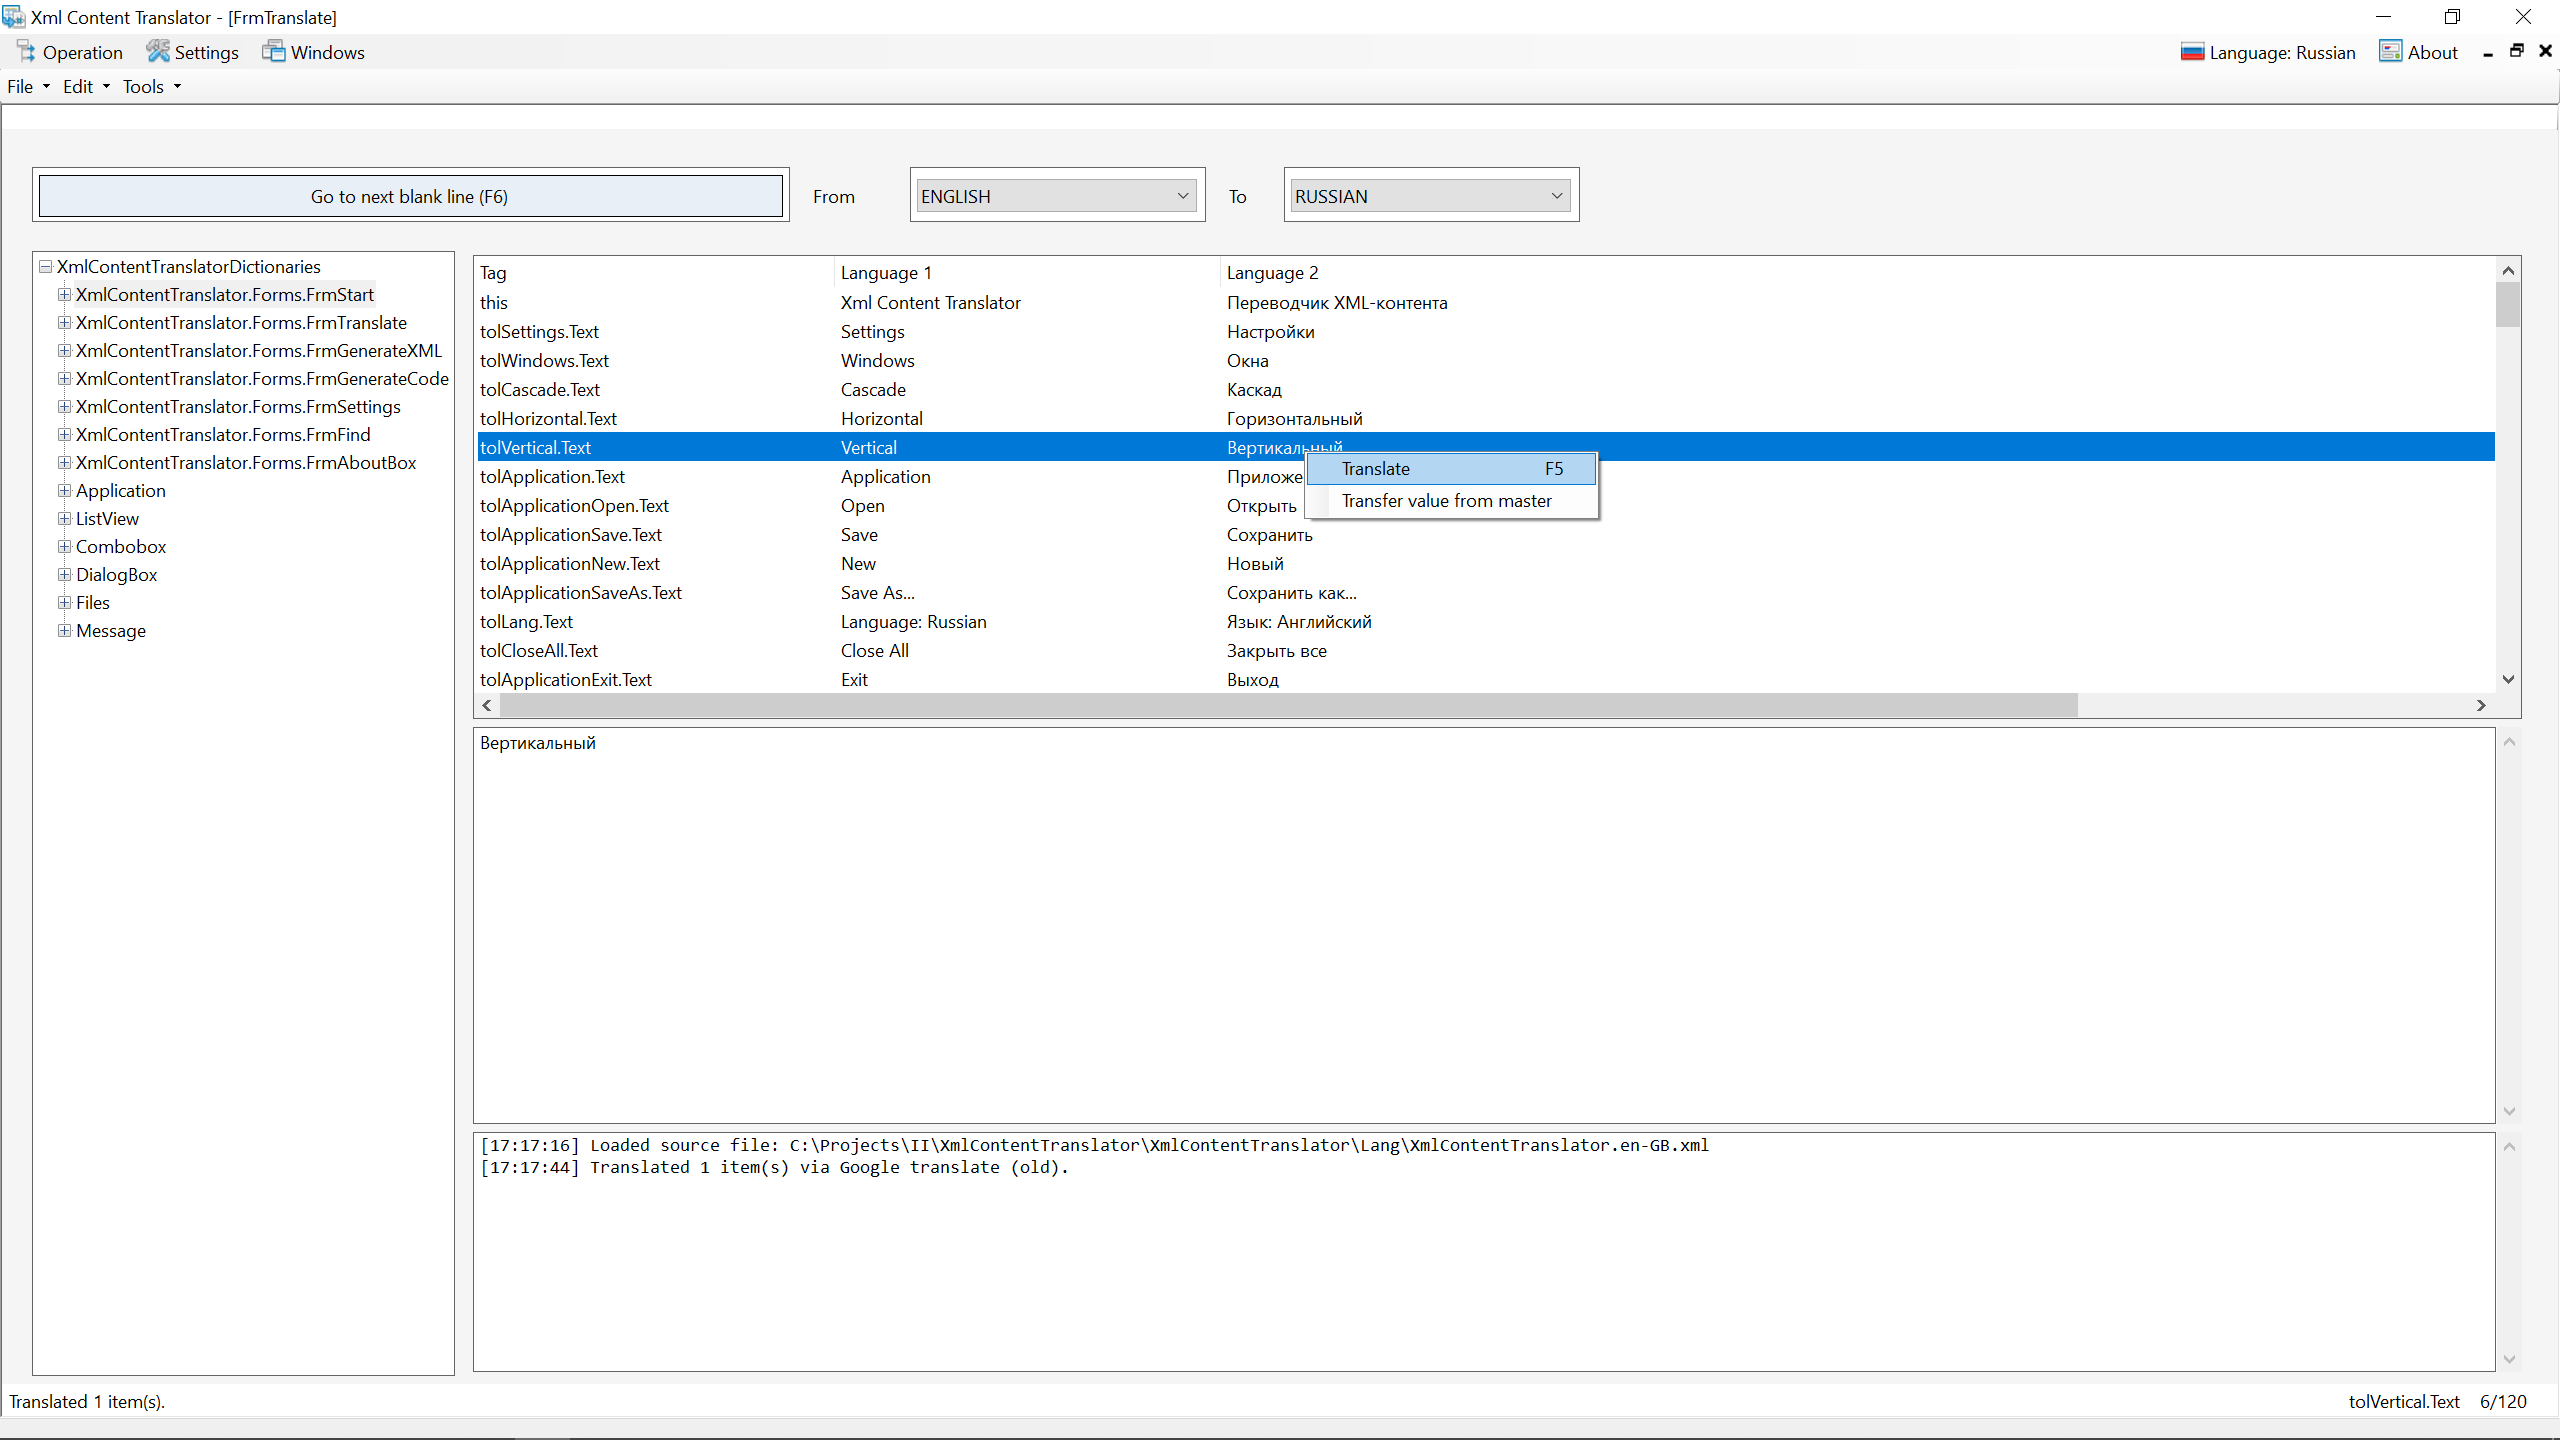
Task: Open the File menu
Action: 27,87
